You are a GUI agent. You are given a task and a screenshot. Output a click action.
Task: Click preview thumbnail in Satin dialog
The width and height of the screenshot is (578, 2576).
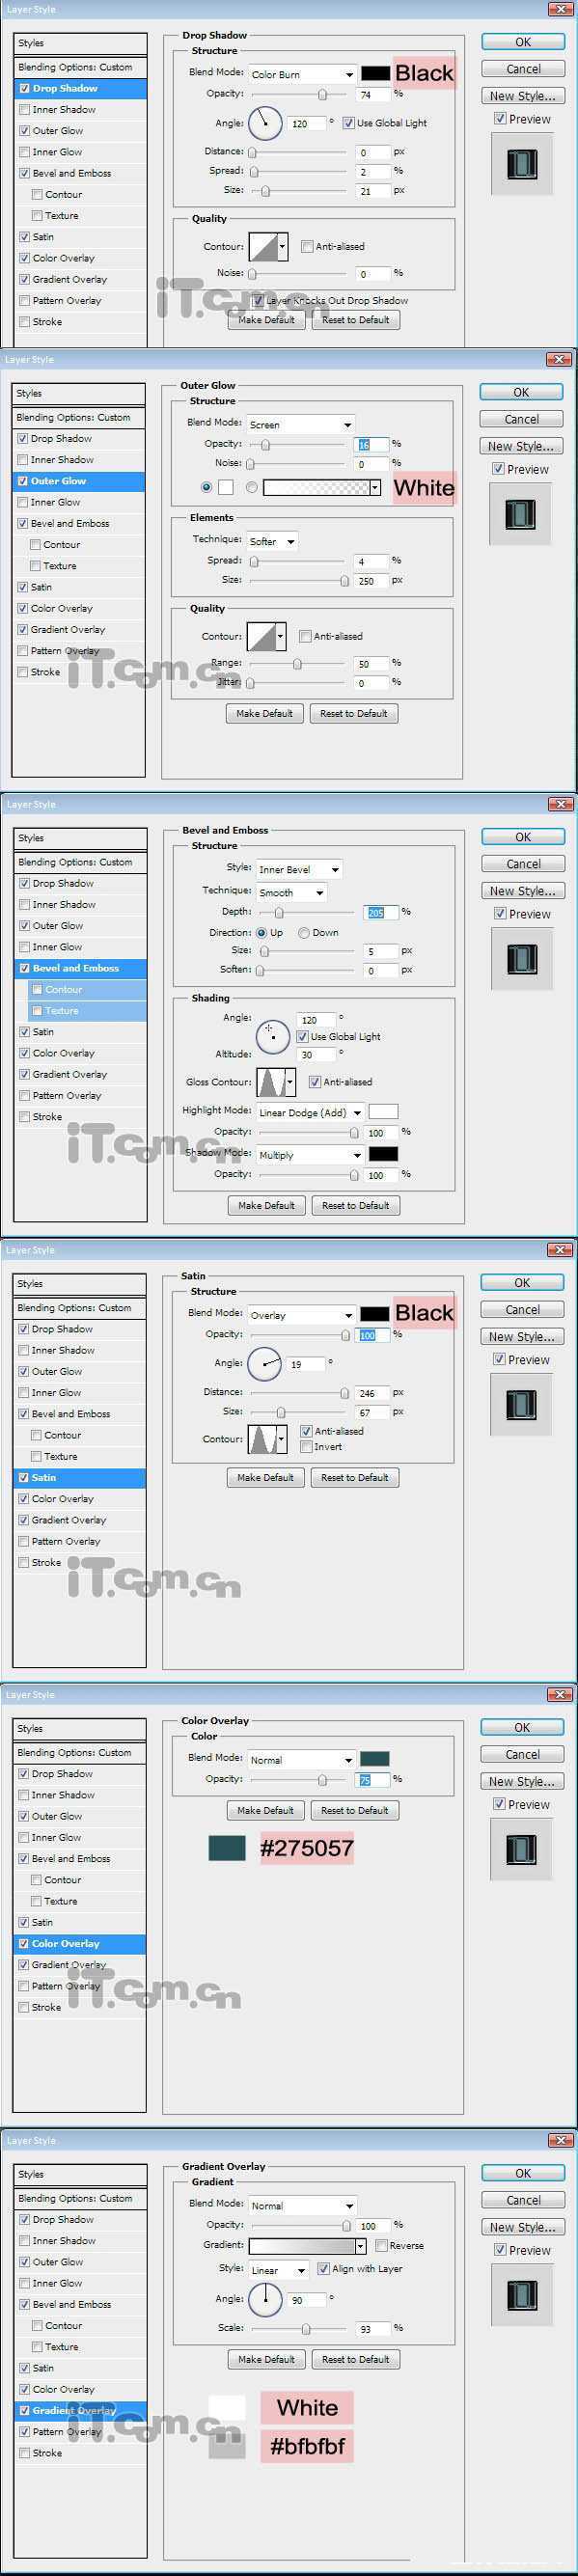point(521,1405)
